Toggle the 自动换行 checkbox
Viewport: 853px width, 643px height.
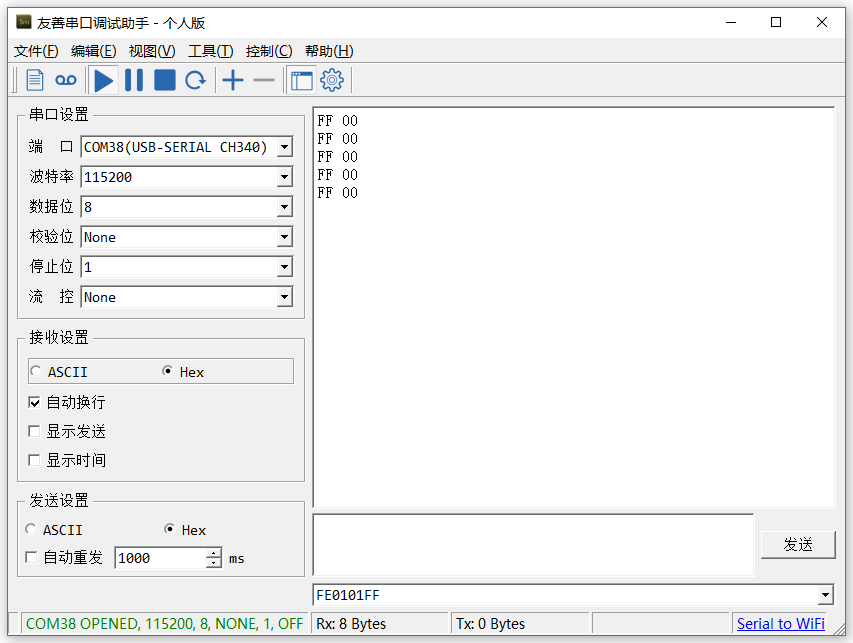[34, 403]
